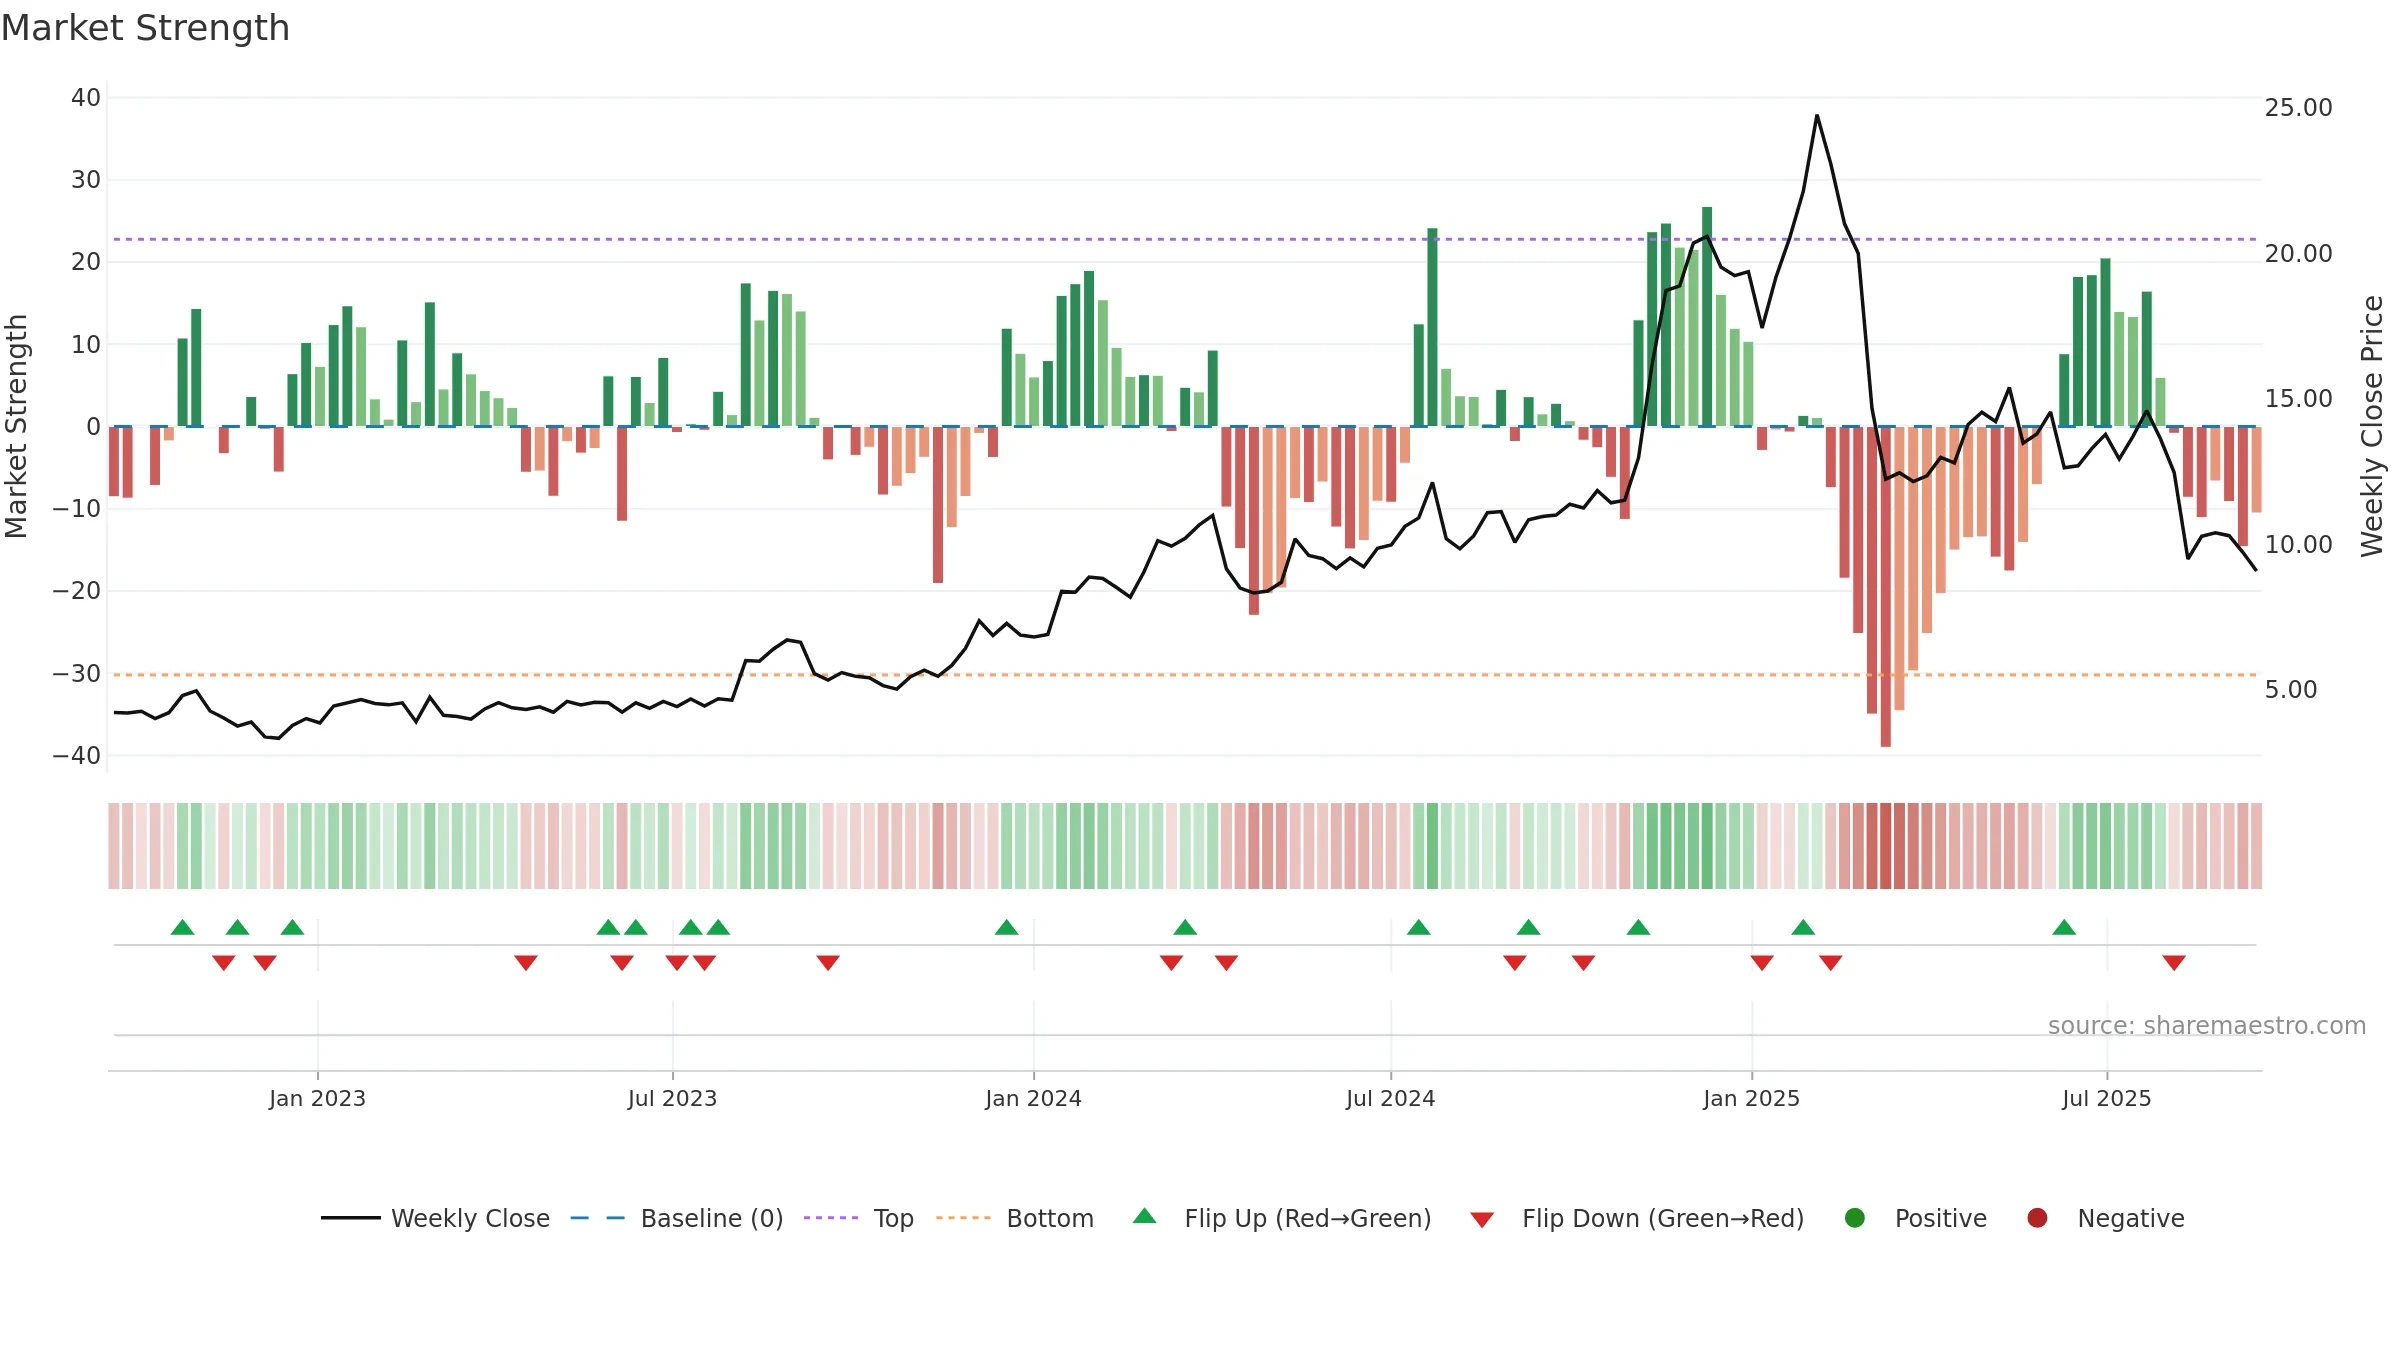Viewport: 2400px width, 1350px height.
Task: Toggle the Positive legend entry
Action: click(1915, 1218)
